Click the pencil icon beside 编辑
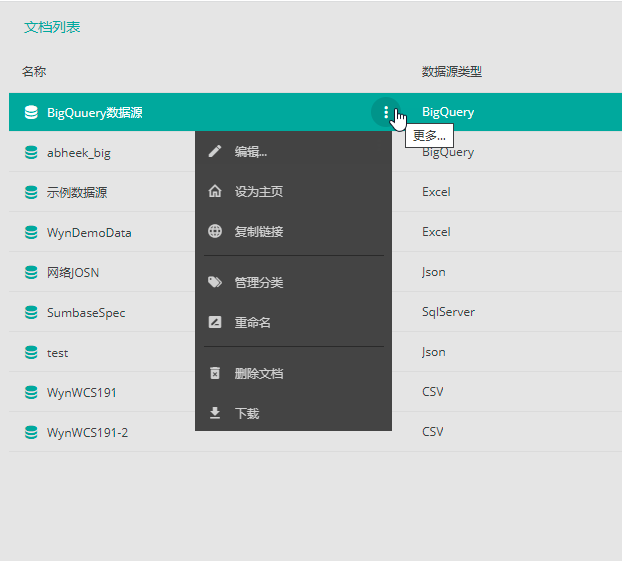Viewport: 622px width, 561px height. (215, 151)
